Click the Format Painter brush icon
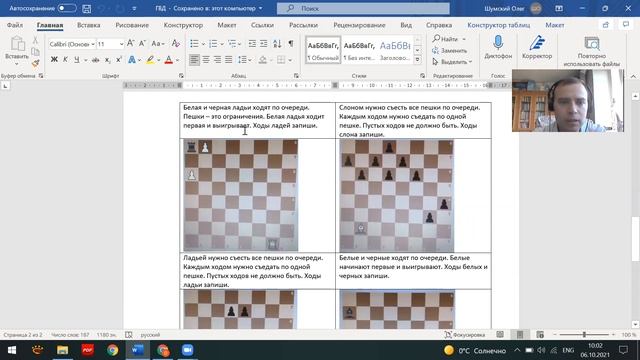 pyautogui.click(x=36, y=63)
